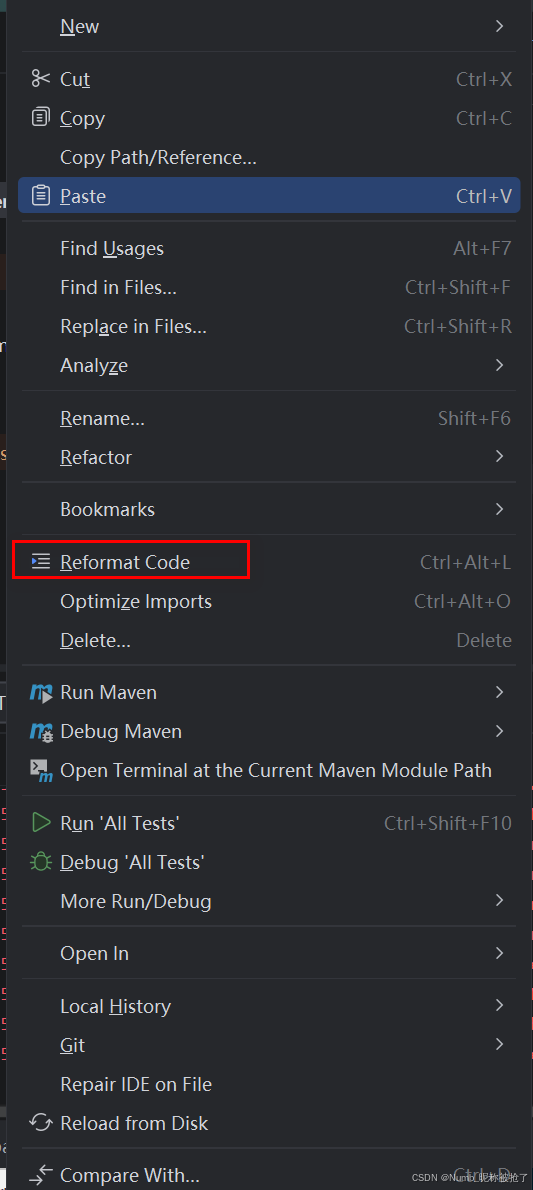The width and height of the screenshot is (533, 1190).
Task: Expand the Analyze submenu arrow
Action: pos(499,365)
